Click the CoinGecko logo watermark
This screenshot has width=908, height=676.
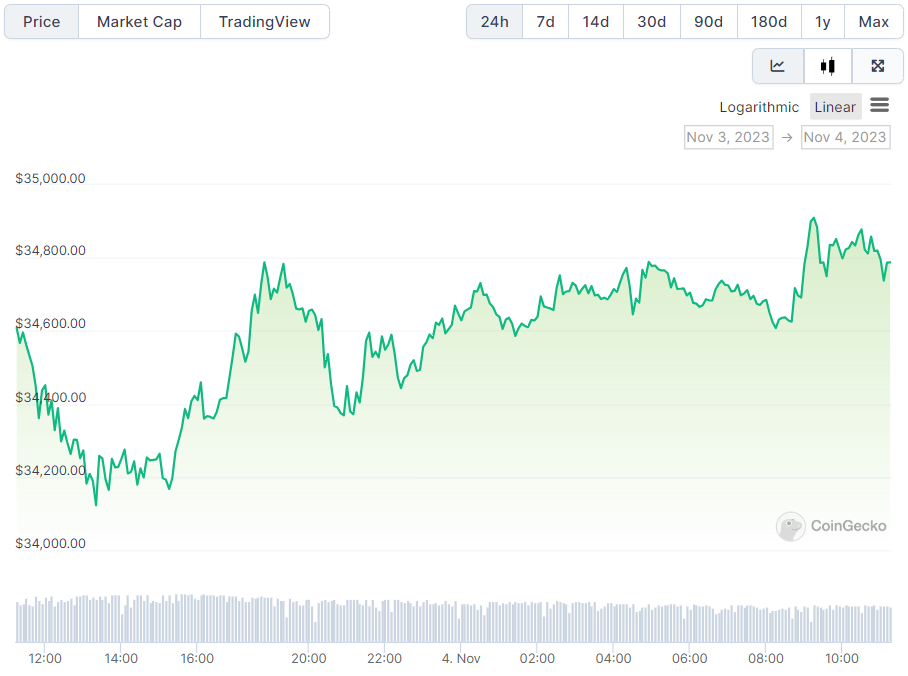[832, 526]
